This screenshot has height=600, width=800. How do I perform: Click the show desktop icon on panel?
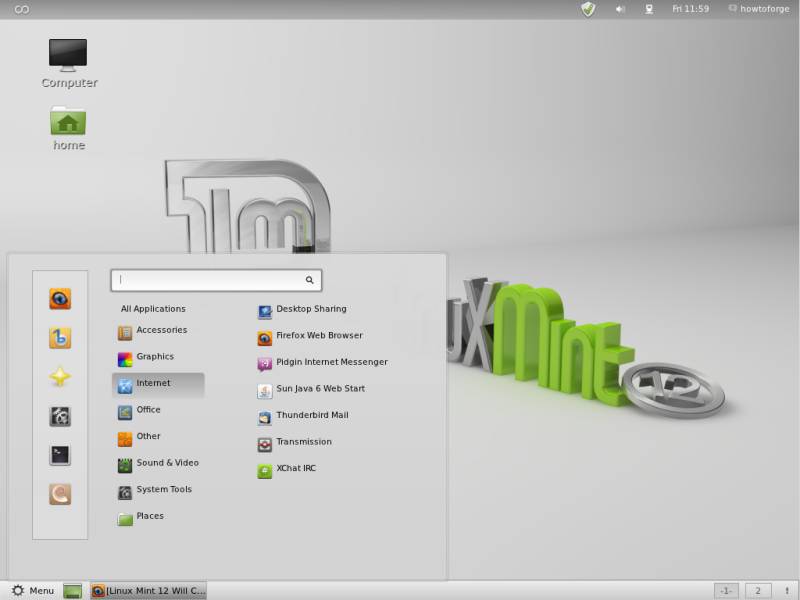click(72, 591)
